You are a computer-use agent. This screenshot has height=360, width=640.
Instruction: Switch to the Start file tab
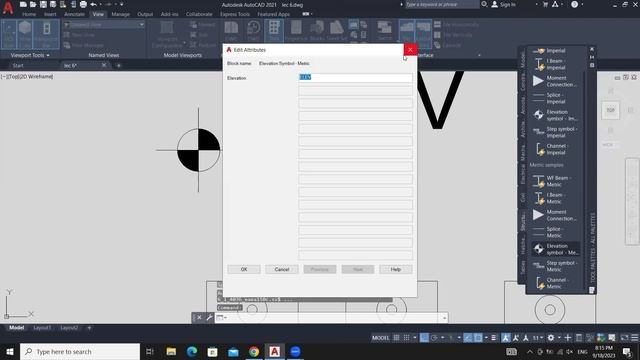[x=18, y=65]
